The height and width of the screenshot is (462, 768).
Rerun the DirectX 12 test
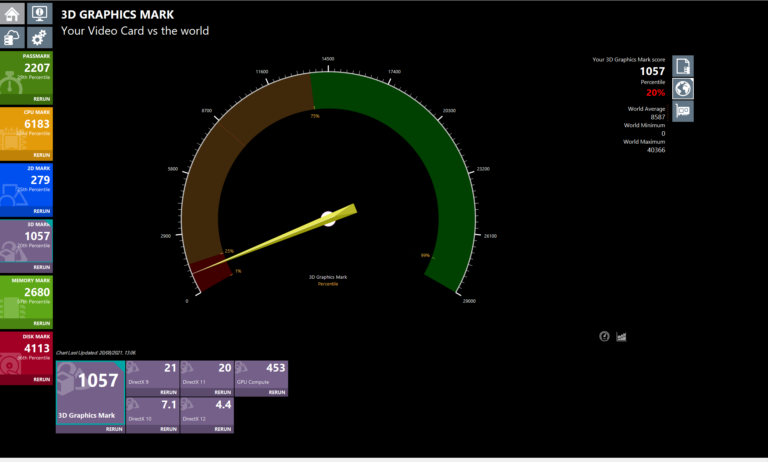(x=222, y=428)
